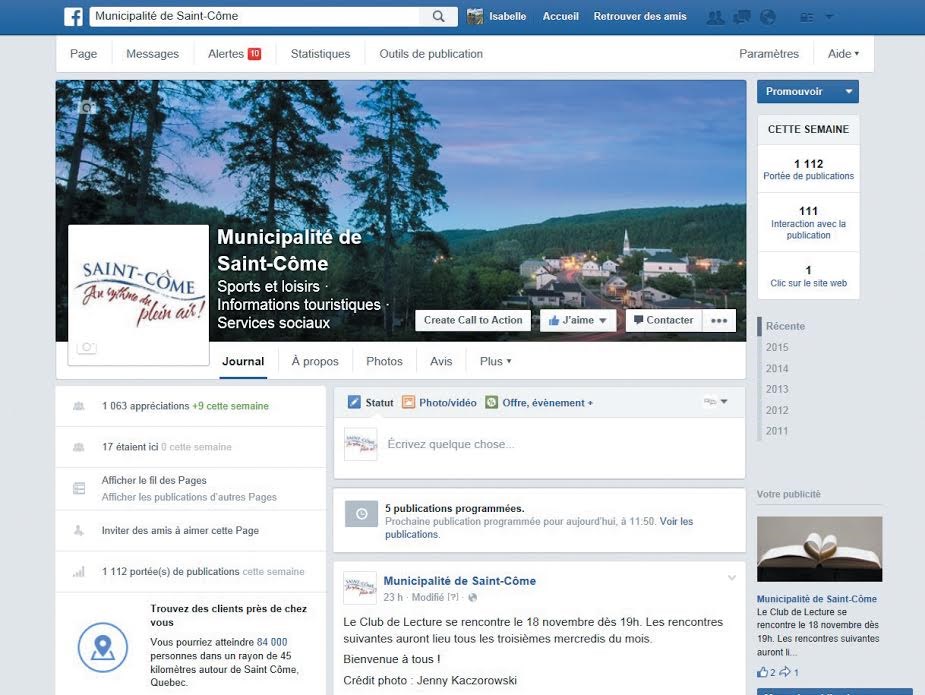The height and width of the screenshot is (695, 925).
Task: Click the post privacy globe icon
Action: [473, 597]
